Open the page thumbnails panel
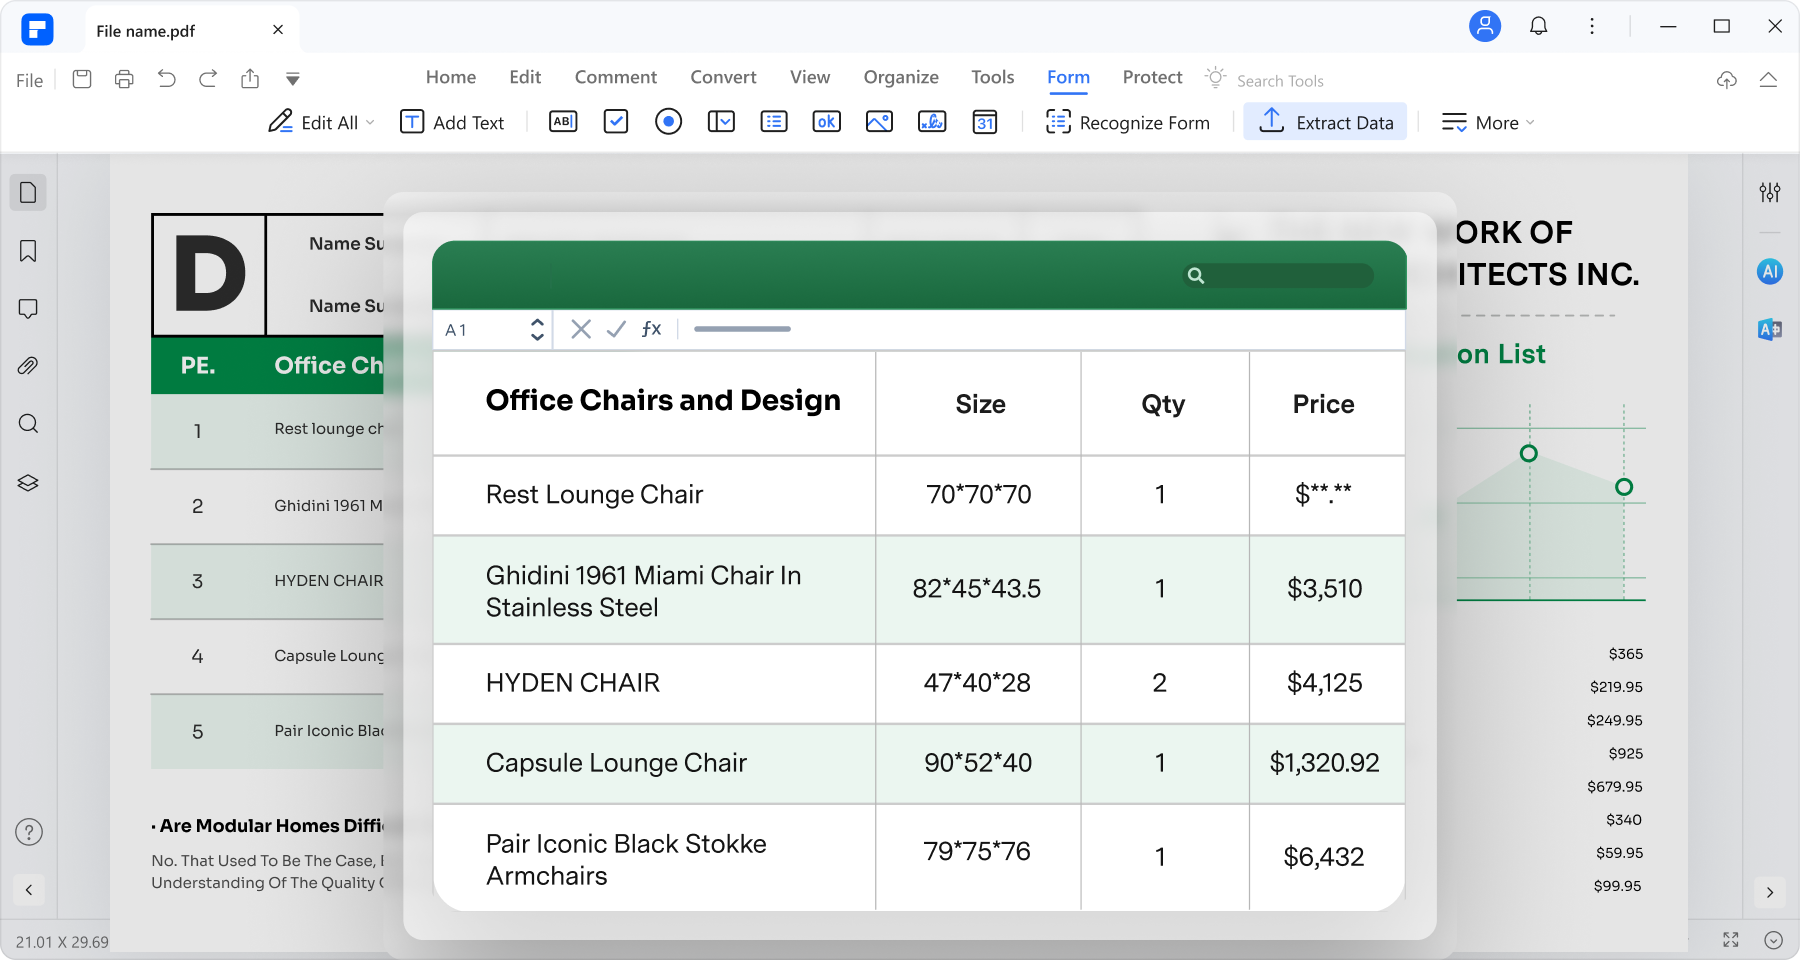The height and width of the screenshot is (960, 1800). (x=28, y=192)
